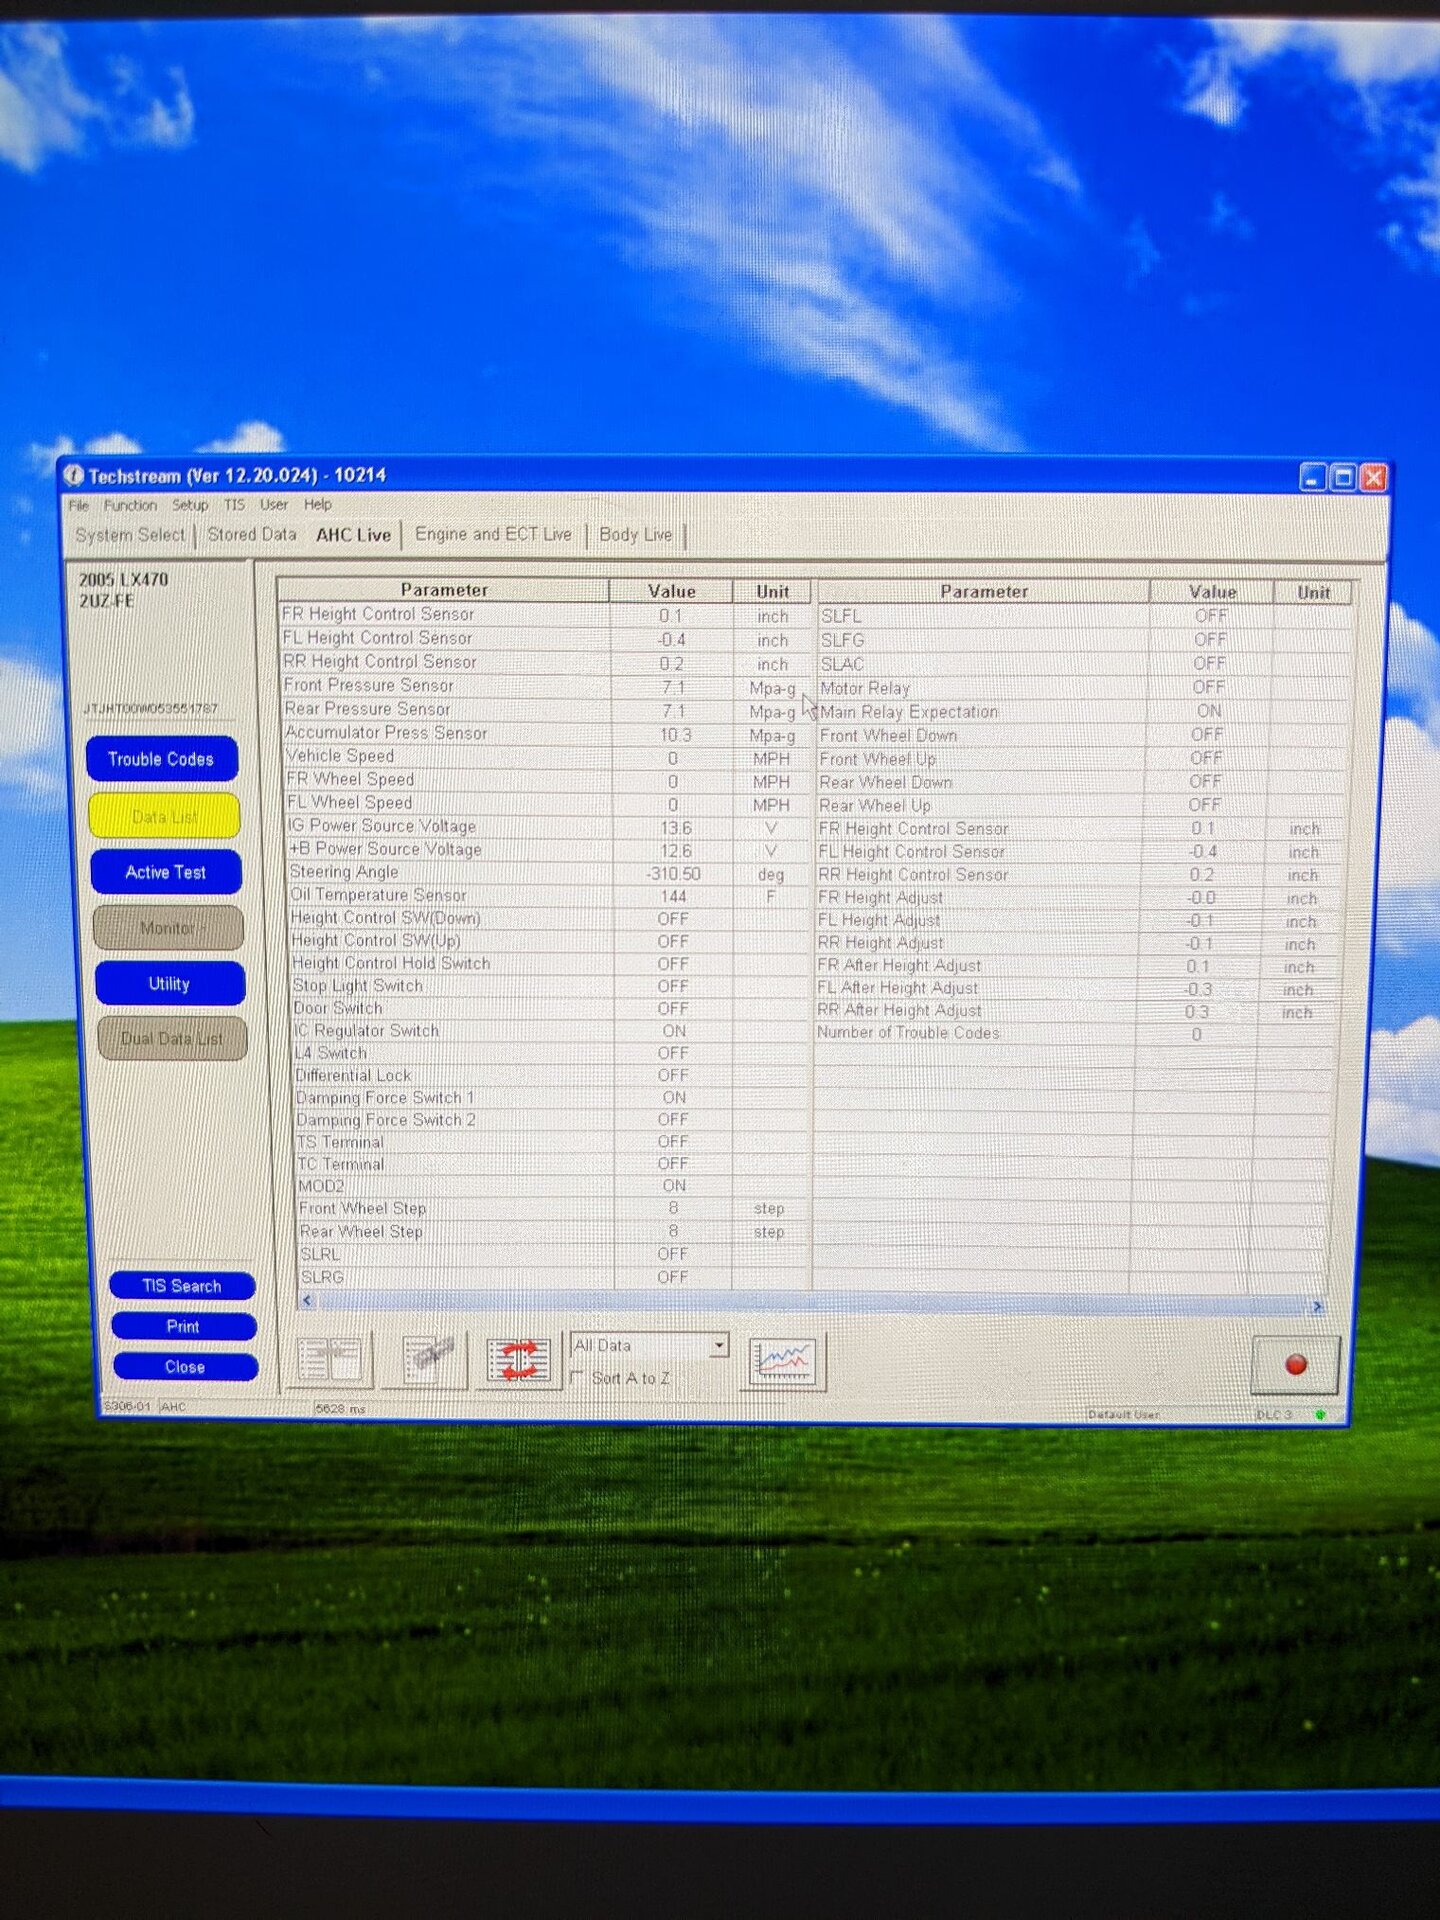Click the left Parameter column header

(444, 590)
